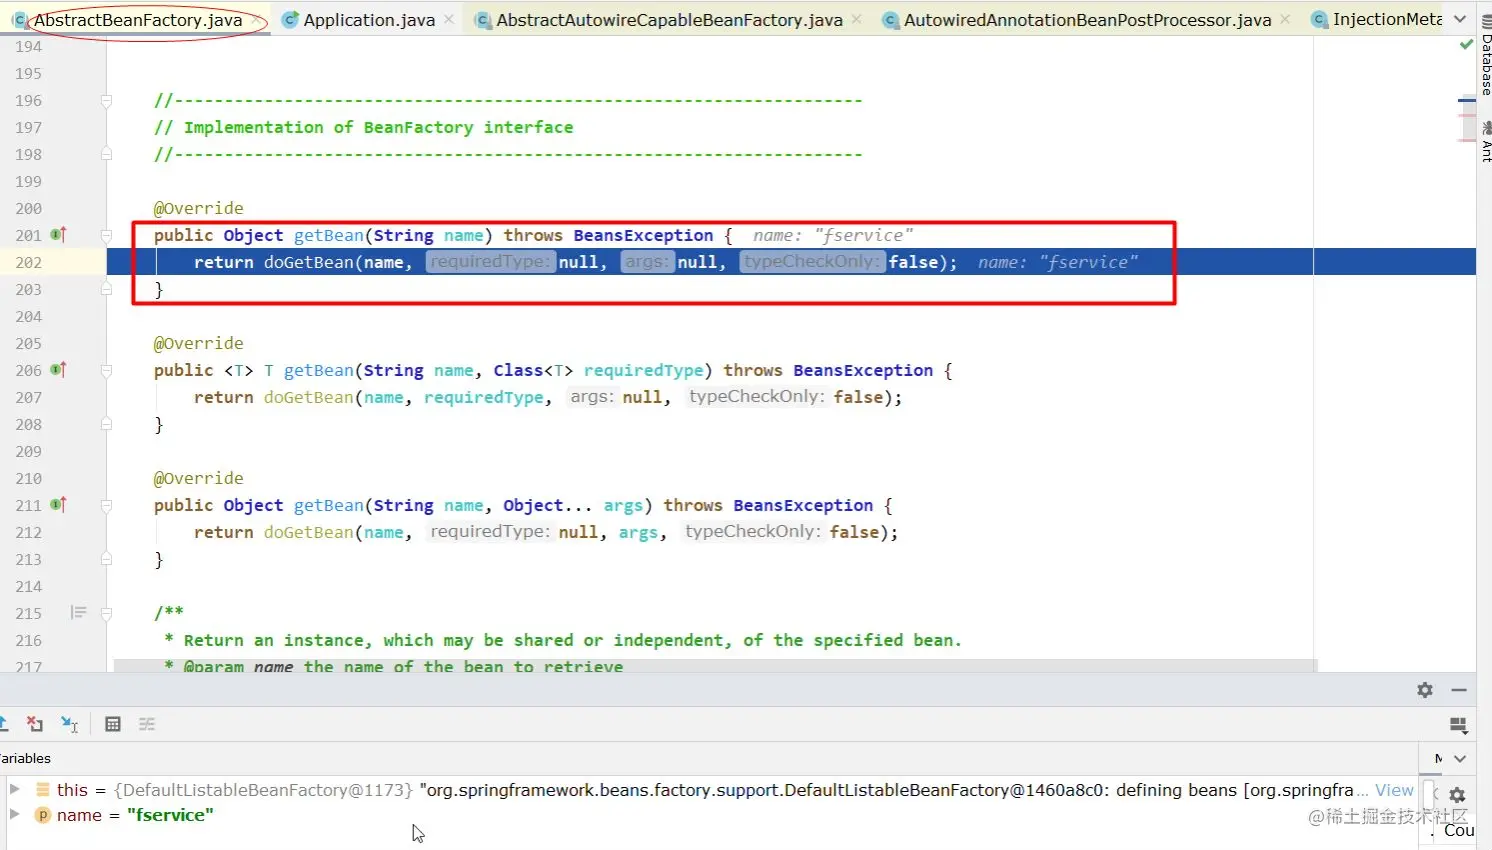Click the View link for the 'this' variable
This screenshot has width=1492, height=850.
click(1394, 790)
